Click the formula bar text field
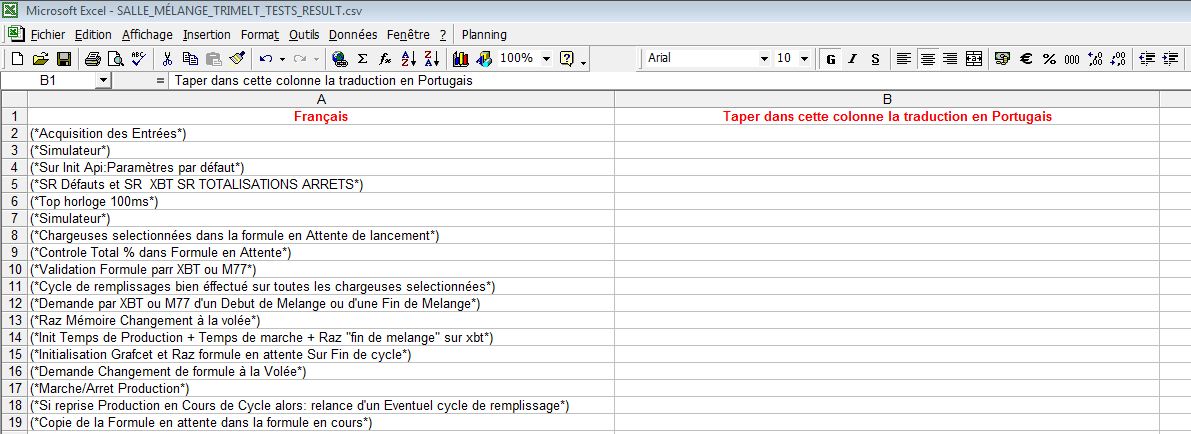 pos(600,81)
